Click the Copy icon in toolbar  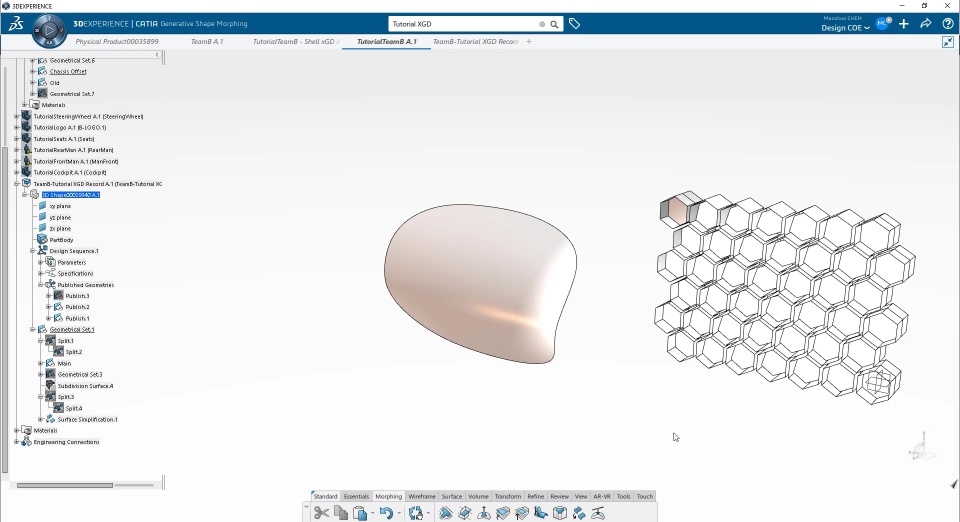pyautogui.click(x=341, y=513)
